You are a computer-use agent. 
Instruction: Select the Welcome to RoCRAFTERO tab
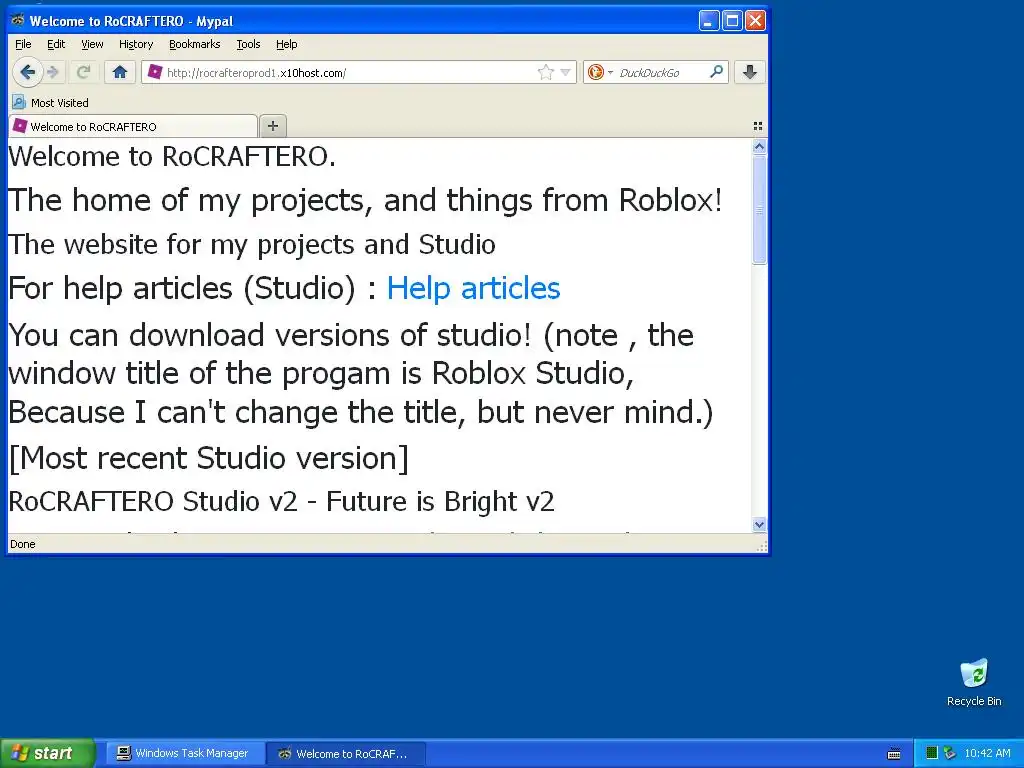click(133, 126)
